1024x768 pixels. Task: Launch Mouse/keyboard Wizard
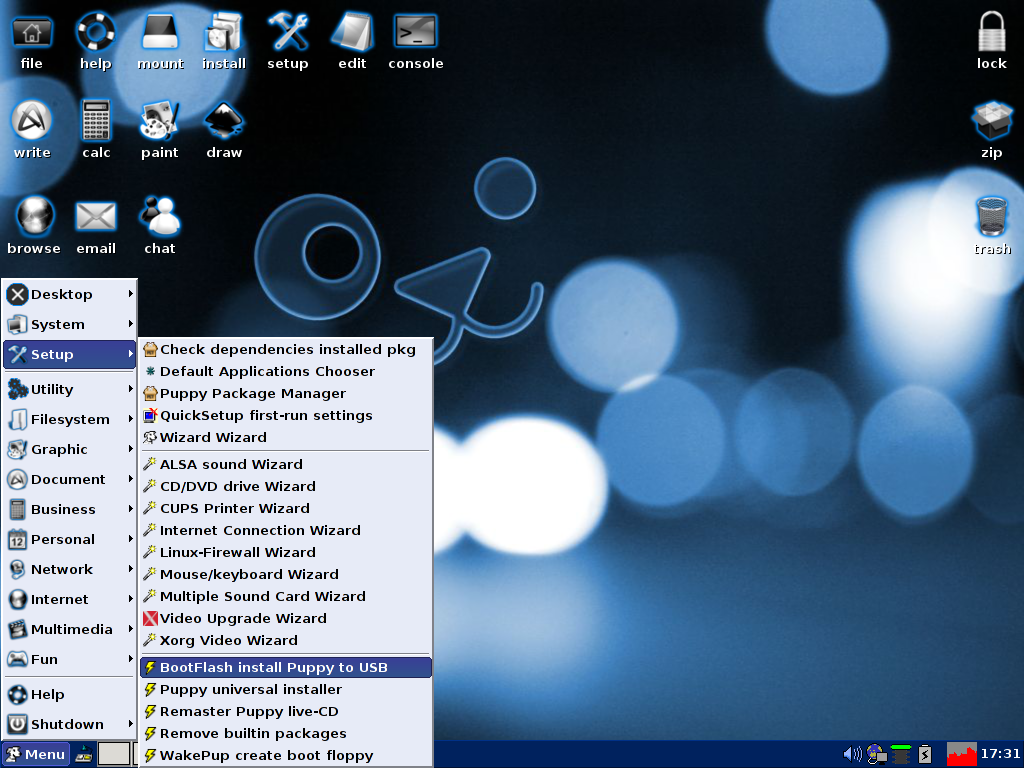coord(285,575)
